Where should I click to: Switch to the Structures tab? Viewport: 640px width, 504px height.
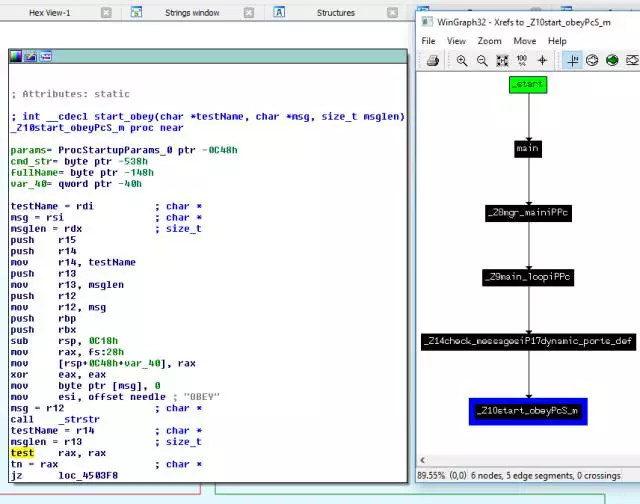coord(335,13)
